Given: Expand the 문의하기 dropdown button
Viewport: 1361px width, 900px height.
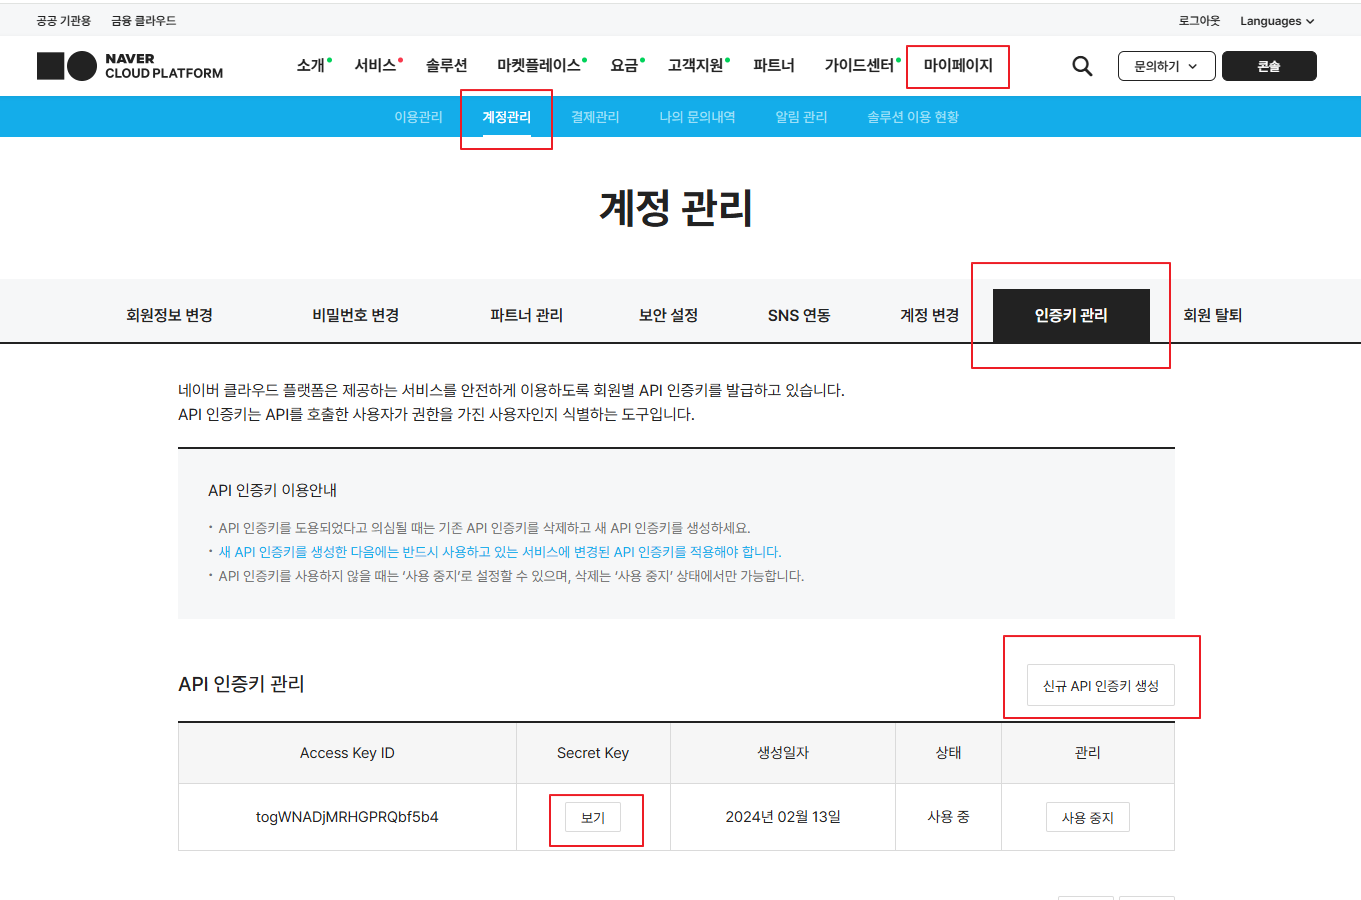Looking at the screenshot, I should coord(1166,66).
